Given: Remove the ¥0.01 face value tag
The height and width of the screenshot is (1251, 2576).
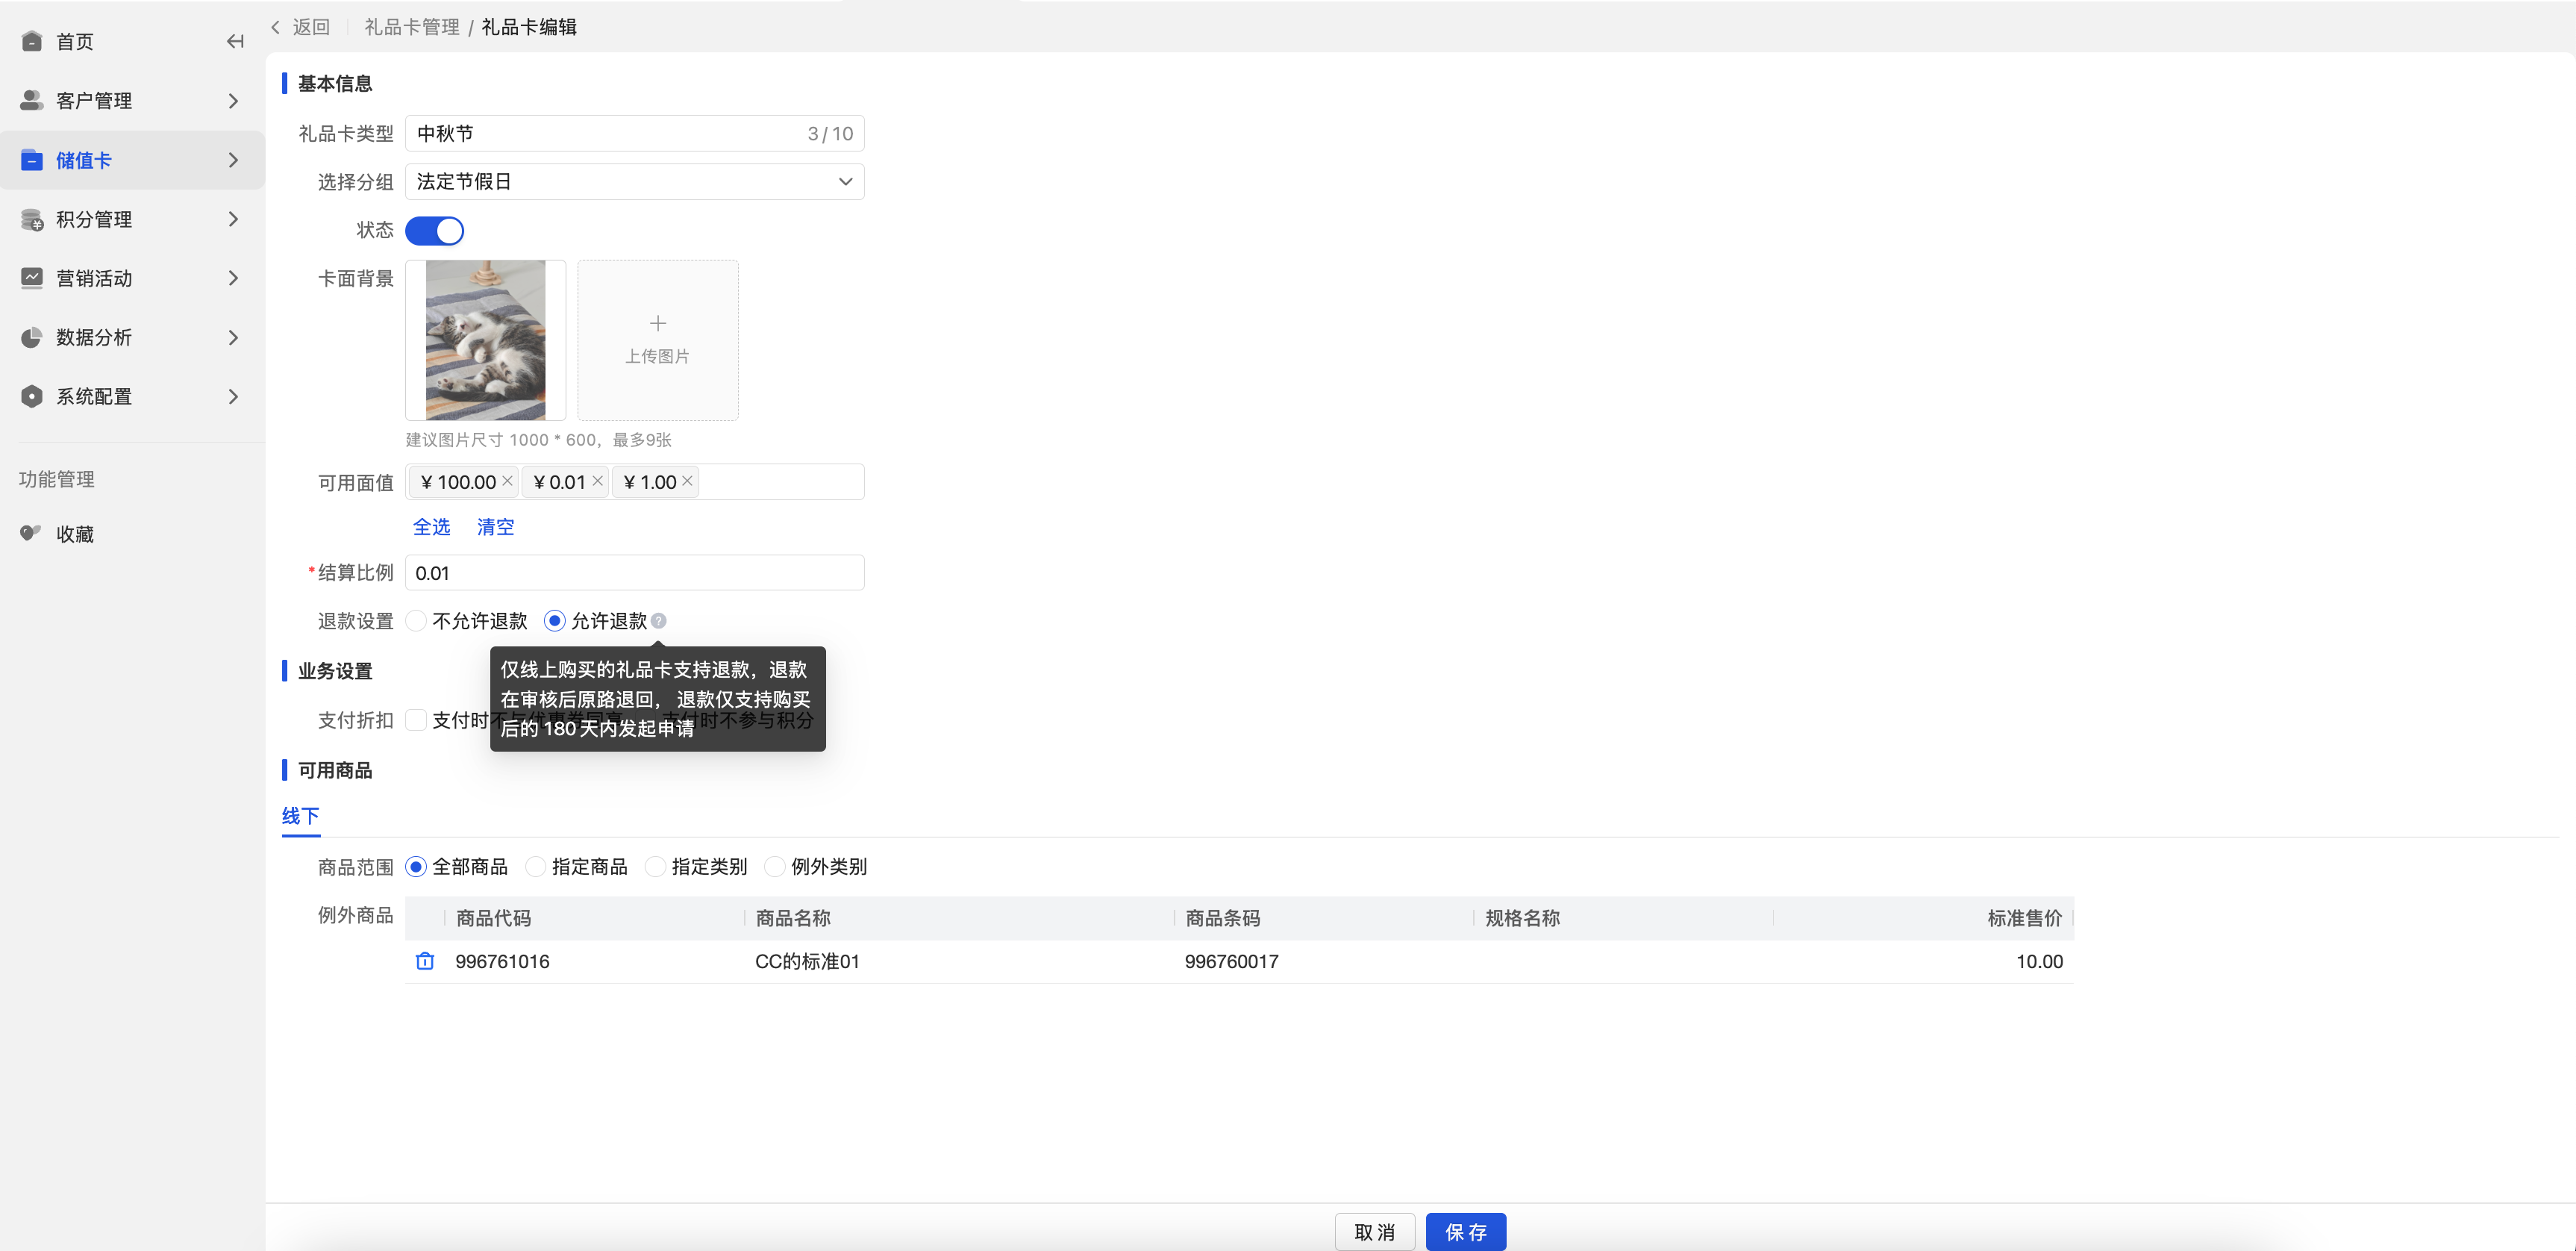Looking at the screenshot, I should [x=597, y=481].
